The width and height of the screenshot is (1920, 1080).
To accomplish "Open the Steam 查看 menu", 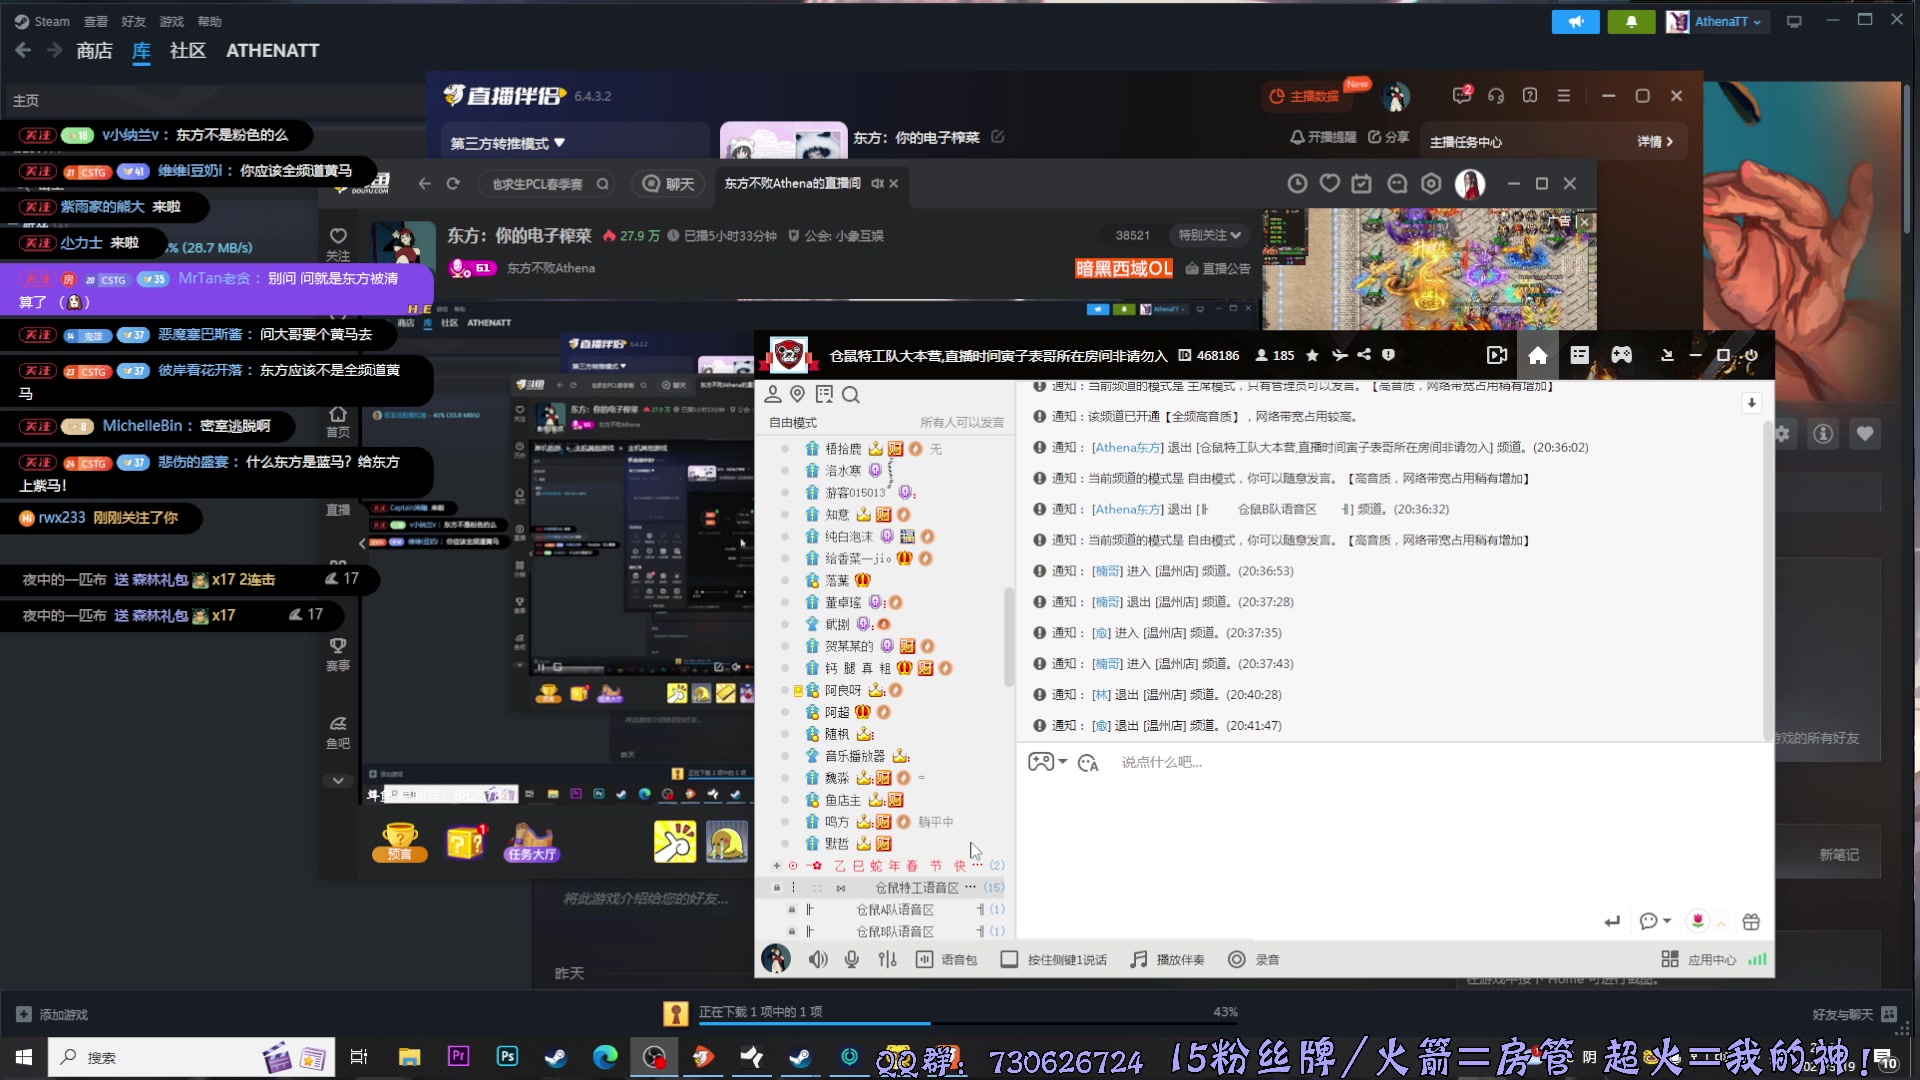I will (x=96, y=21).
